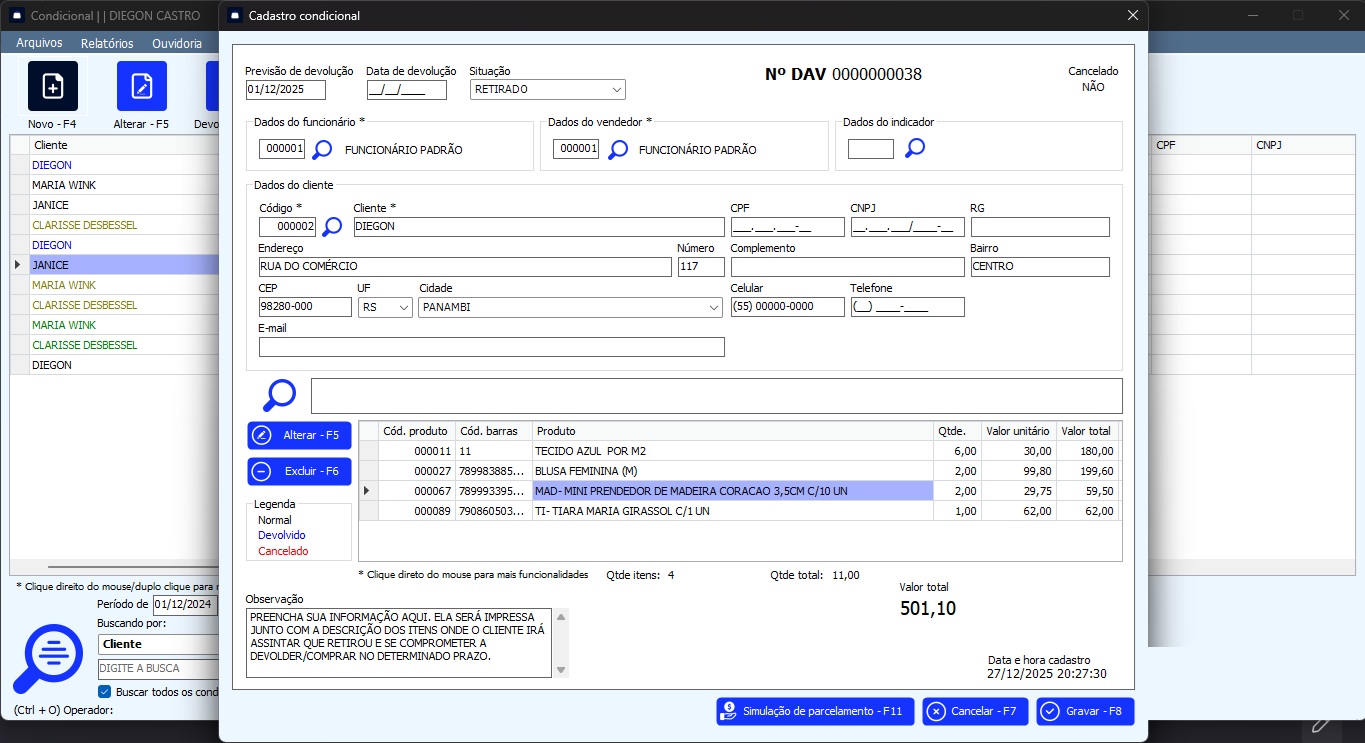Click the E-mail input field

click(491, 347)
